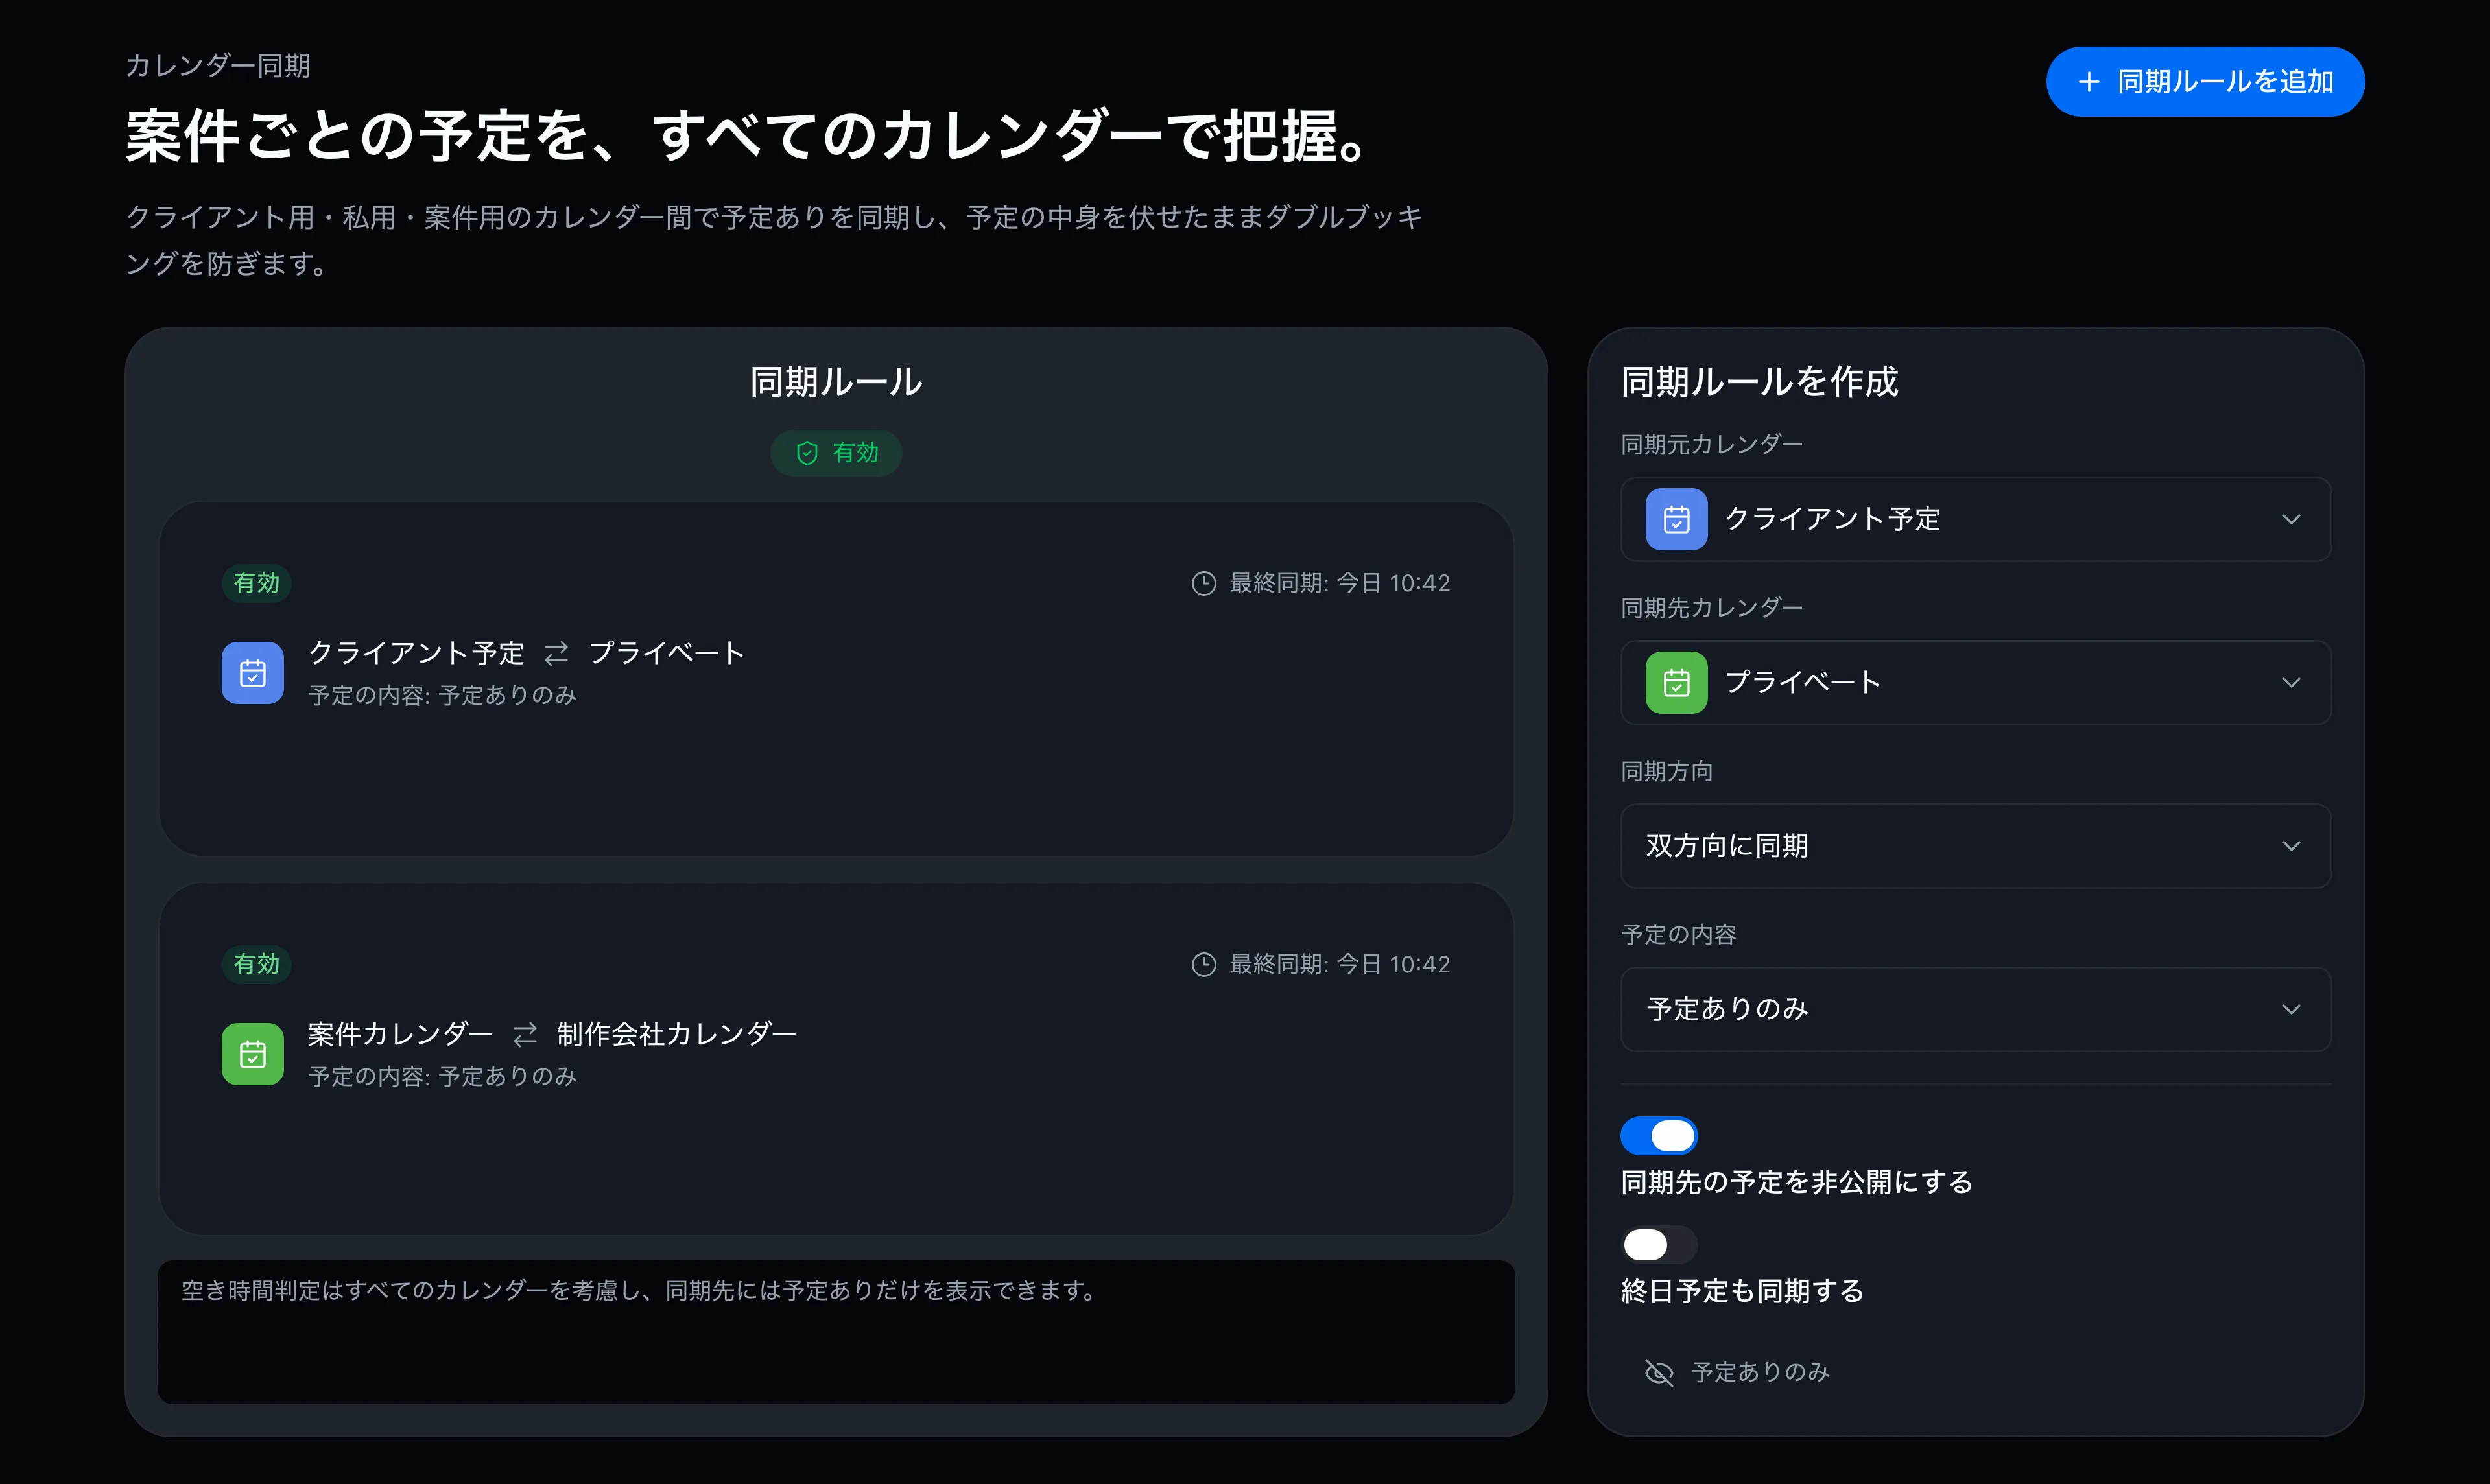The height and width of the screenshot is (1484, 2490).
Task: Click the 有効 badge on the 案件カレンダー rule
Action: [x=256, y=964]
